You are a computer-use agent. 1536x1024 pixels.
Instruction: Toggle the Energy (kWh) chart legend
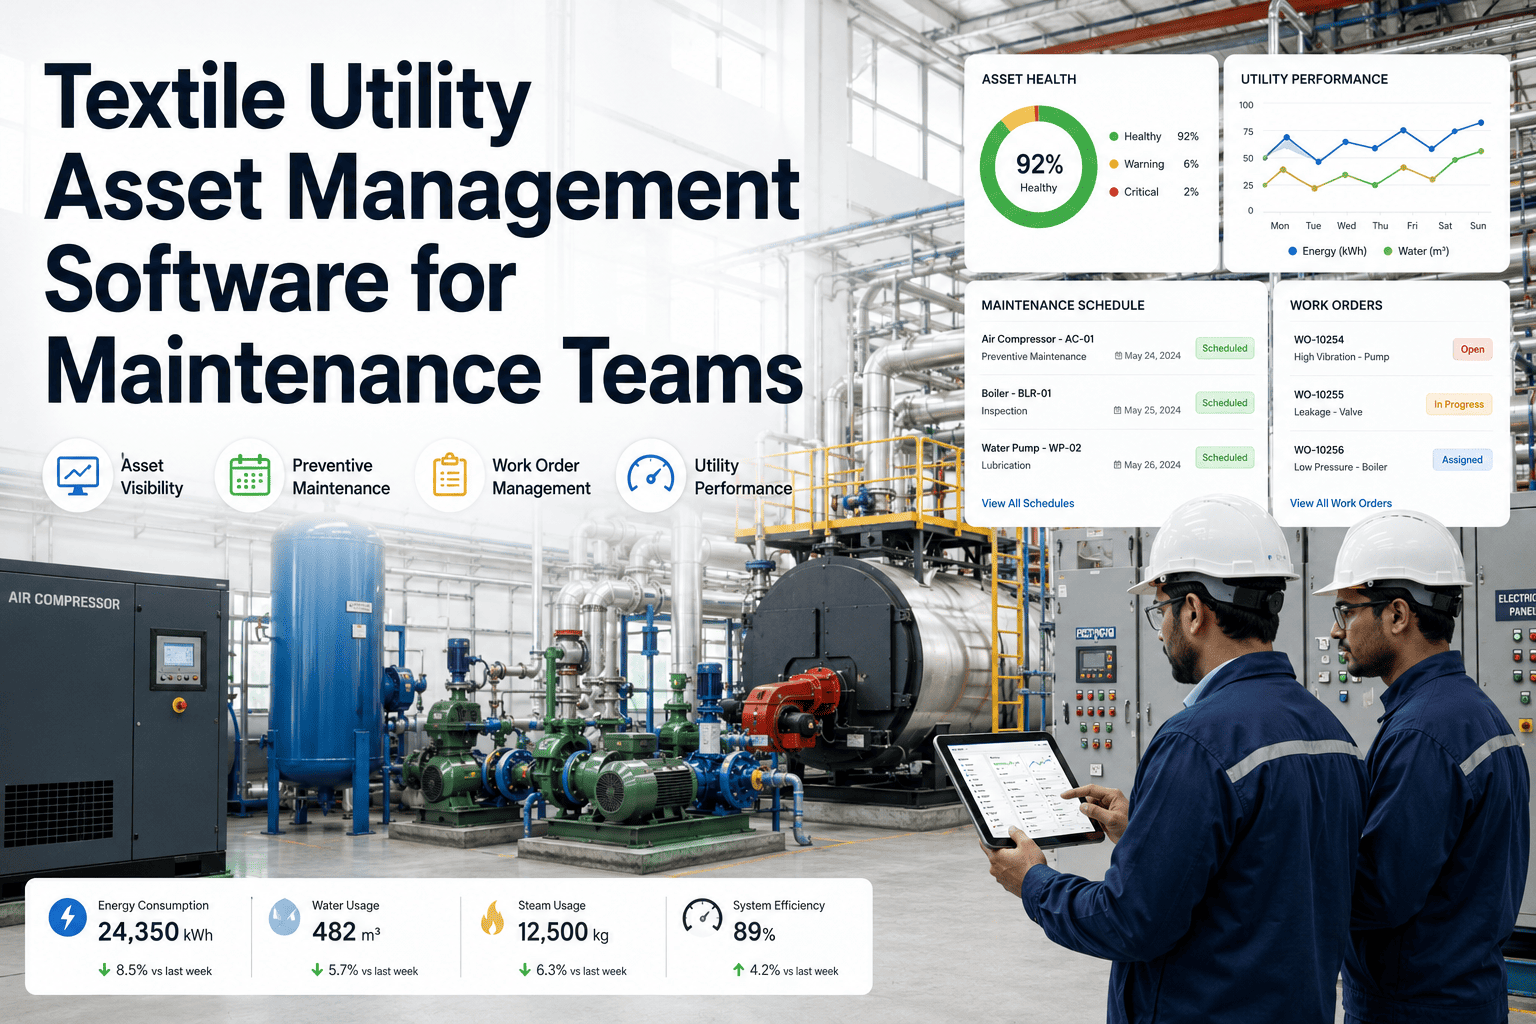(1327, 251)
